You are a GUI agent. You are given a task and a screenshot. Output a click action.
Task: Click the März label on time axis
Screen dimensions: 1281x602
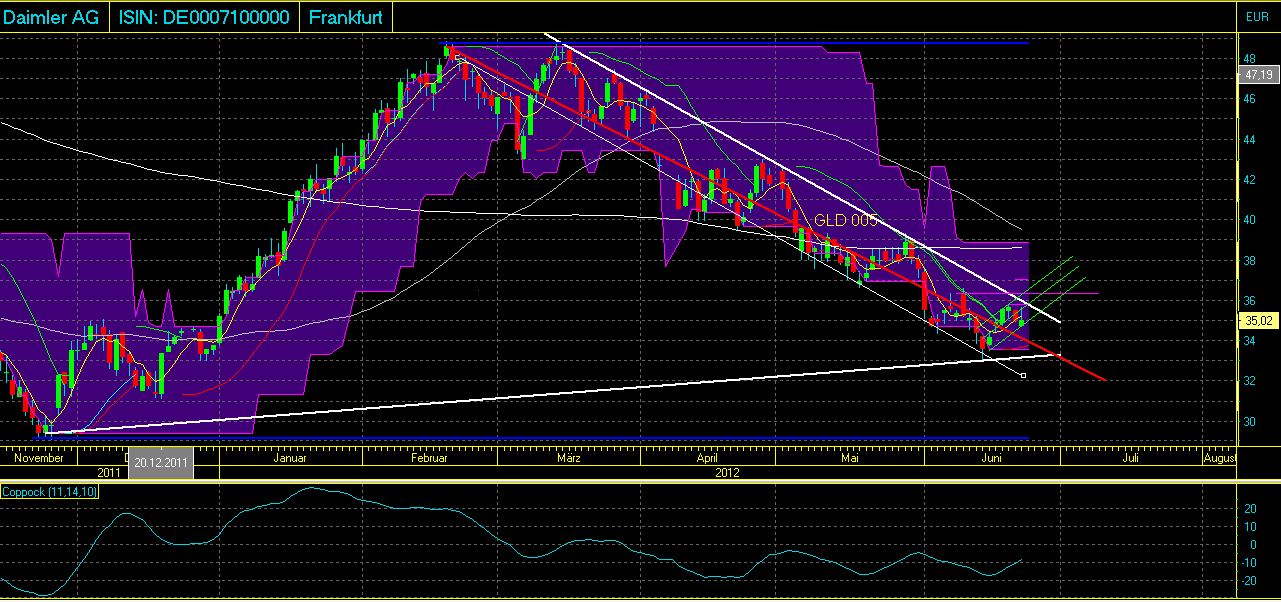coord(568,458)
